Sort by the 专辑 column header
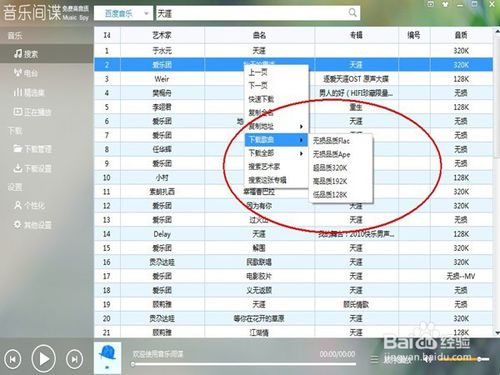 coord(356,35)
